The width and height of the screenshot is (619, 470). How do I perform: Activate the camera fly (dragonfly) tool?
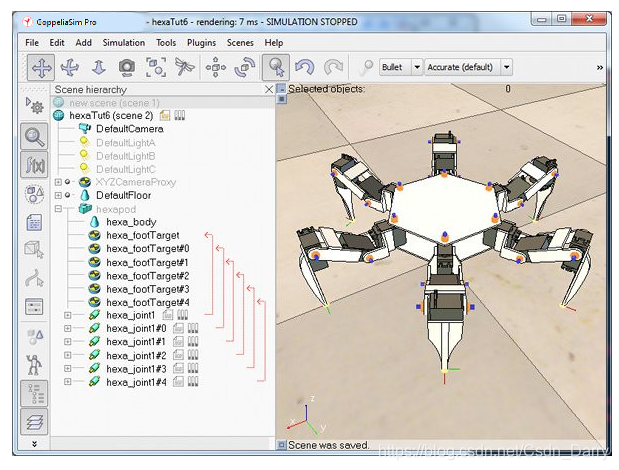point(184,67)
